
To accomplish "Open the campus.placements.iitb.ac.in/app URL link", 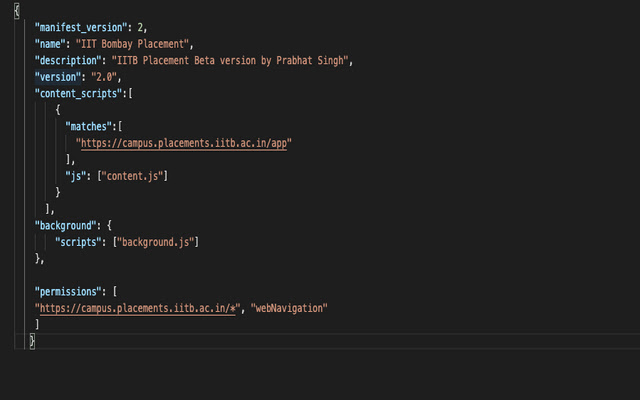I will pos(183,143).
